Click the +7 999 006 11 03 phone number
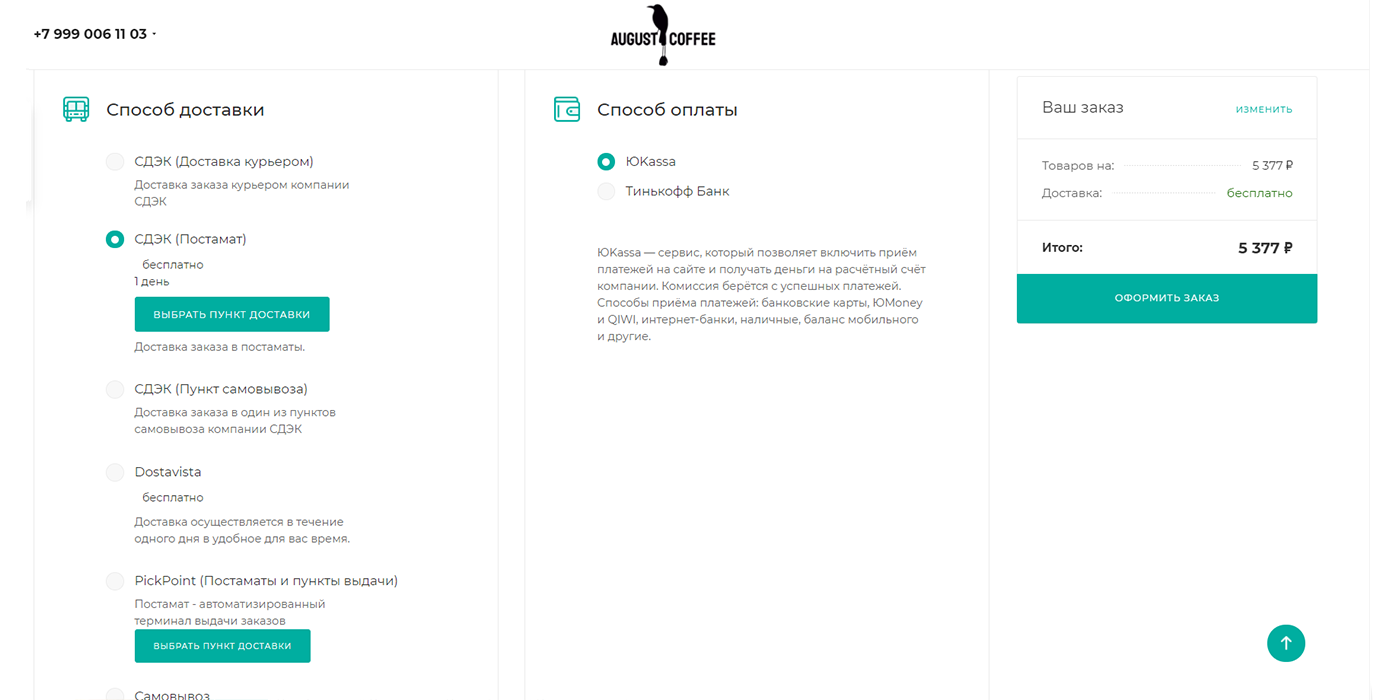1400x700 pixels. tap(90, 34)
